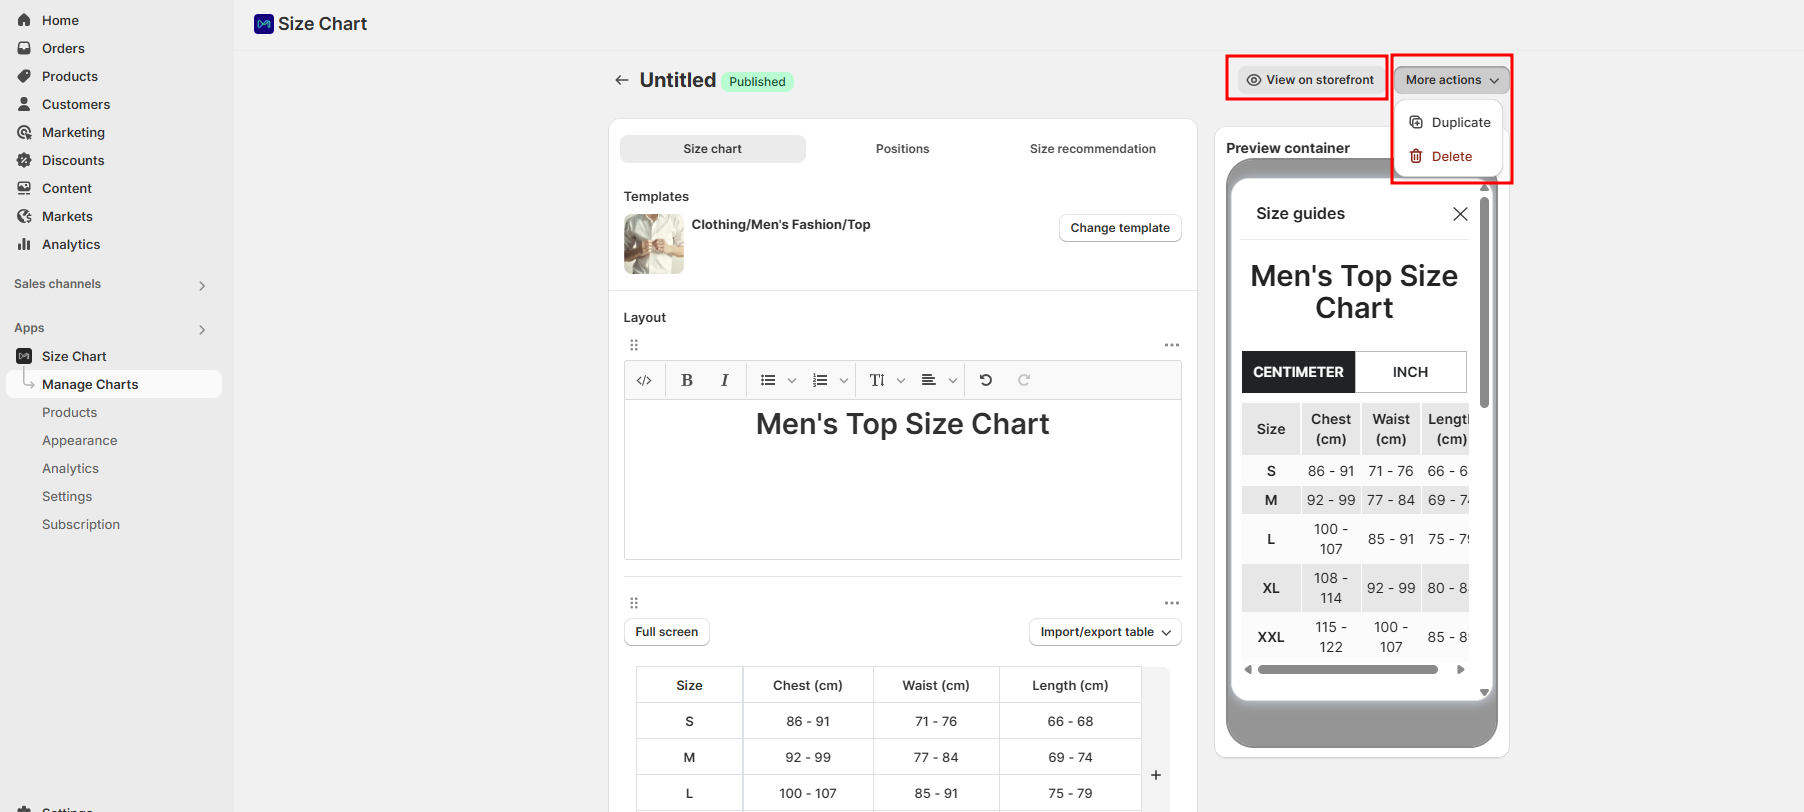1804x812 pixels.
Task: Open the text size dropdown
Action: click(x=887, y=380)
